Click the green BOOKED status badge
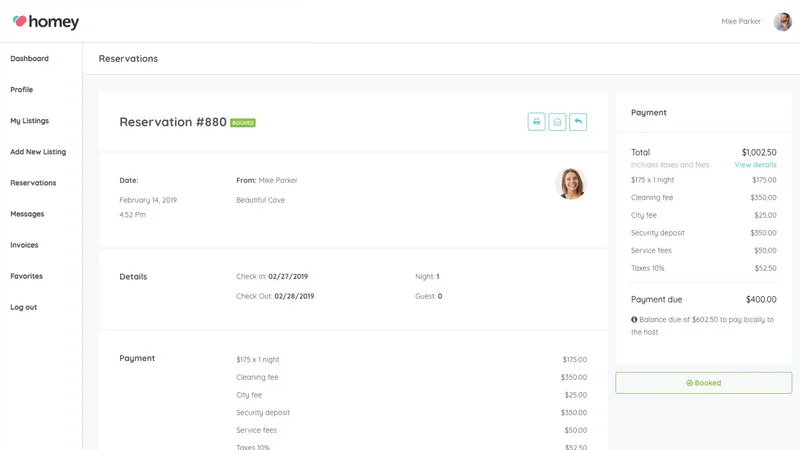The height and width of the screenshot is (450, 800). 243,122
